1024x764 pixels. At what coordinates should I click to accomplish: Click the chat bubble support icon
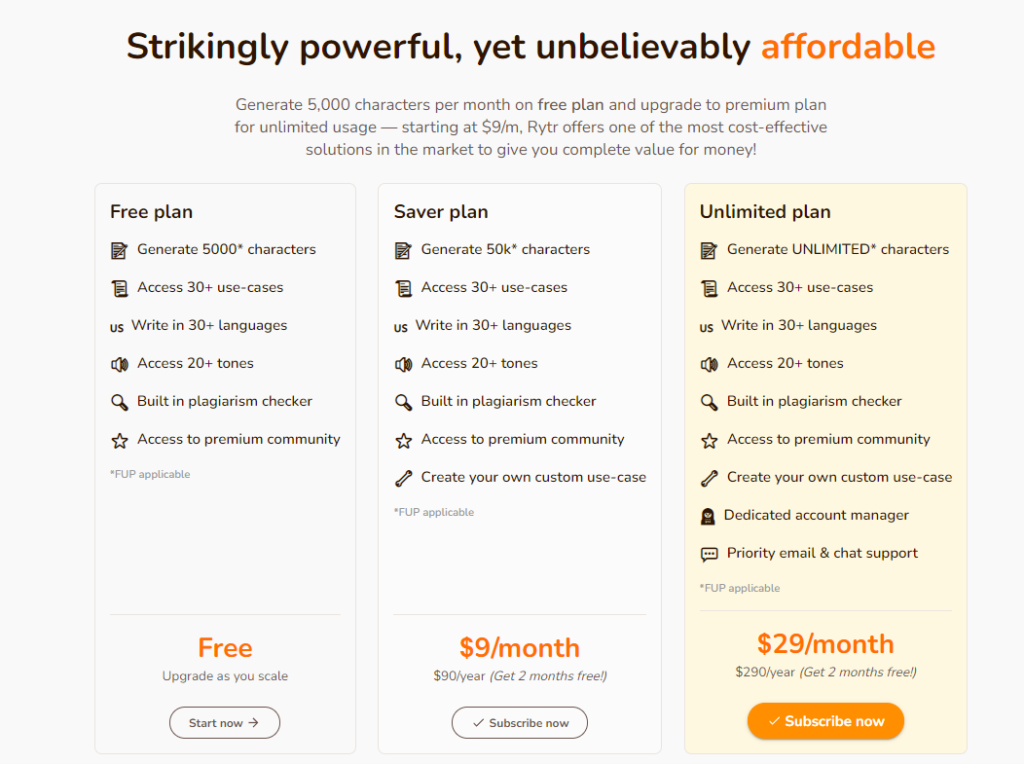[709, 554]
